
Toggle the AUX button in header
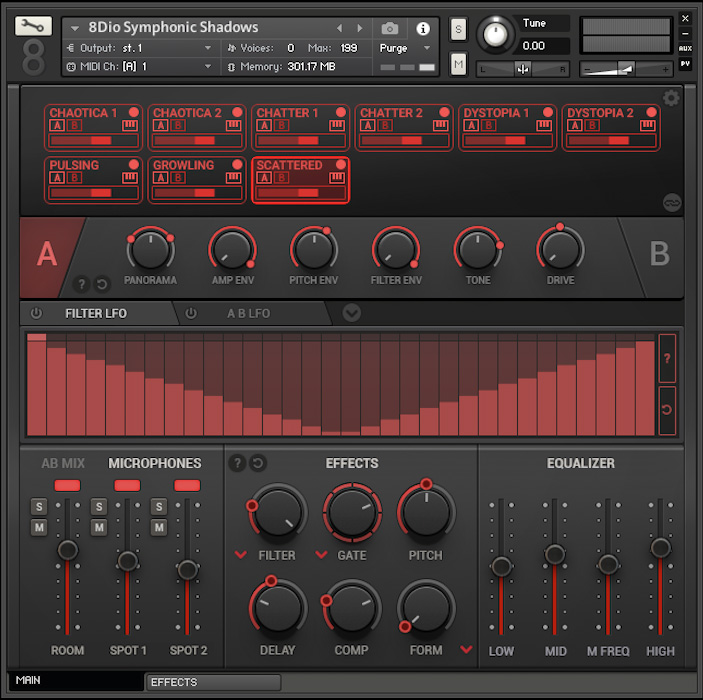(685, 48)
